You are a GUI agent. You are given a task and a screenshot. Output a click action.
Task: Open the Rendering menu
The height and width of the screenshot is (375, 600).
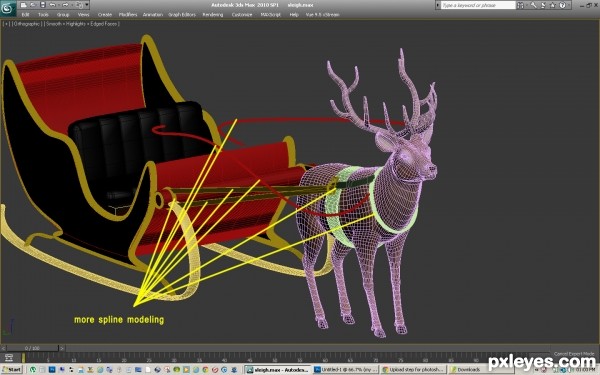pyautogui.click(x=213, y=15)
